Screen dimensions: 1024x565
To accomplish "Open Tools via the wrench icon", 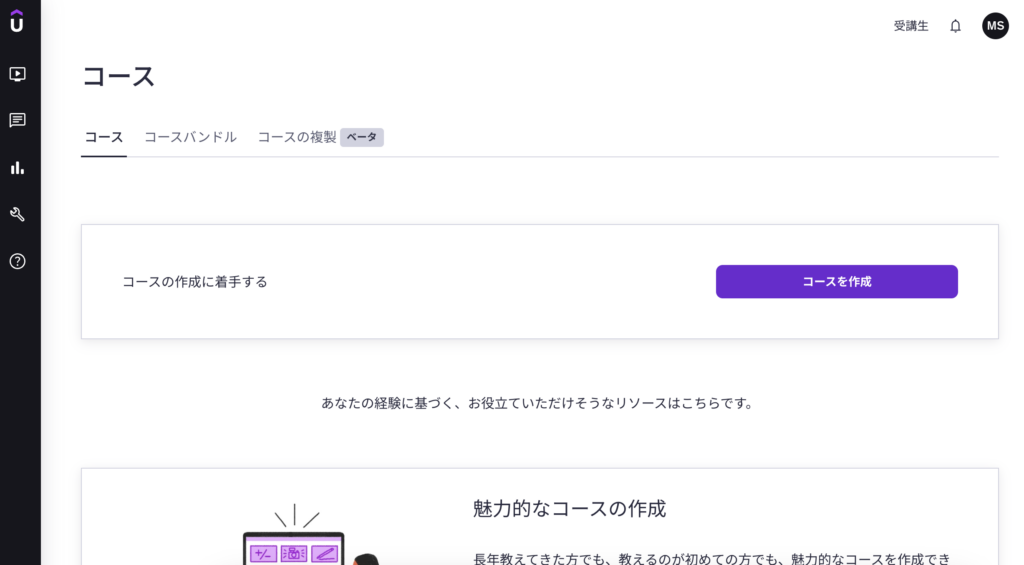I will coord(17,214).
